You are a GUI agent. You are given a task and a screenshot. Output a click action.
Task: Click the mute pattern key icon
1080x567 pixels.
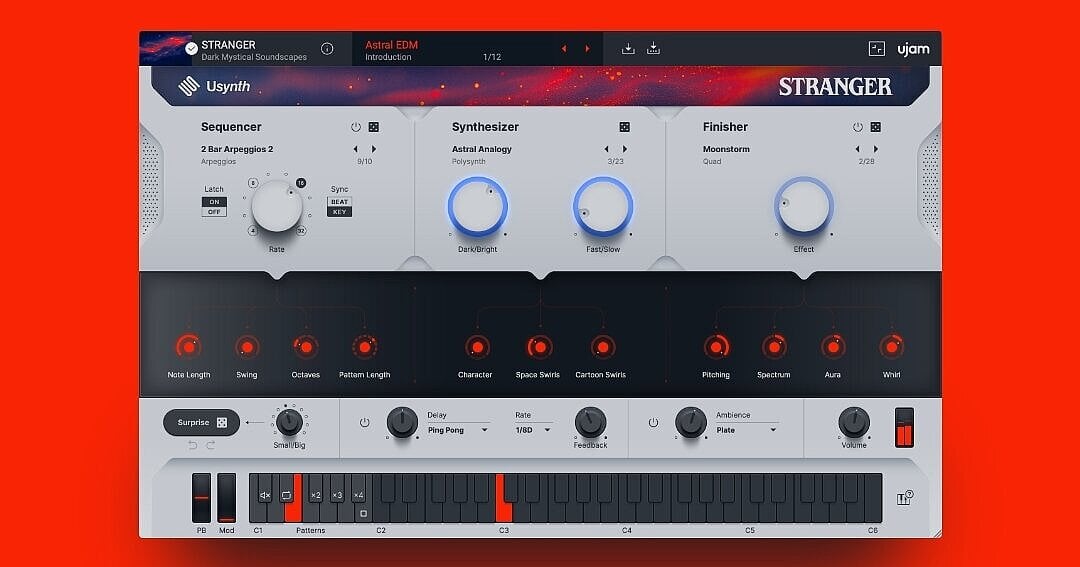(x=265, y=495)
